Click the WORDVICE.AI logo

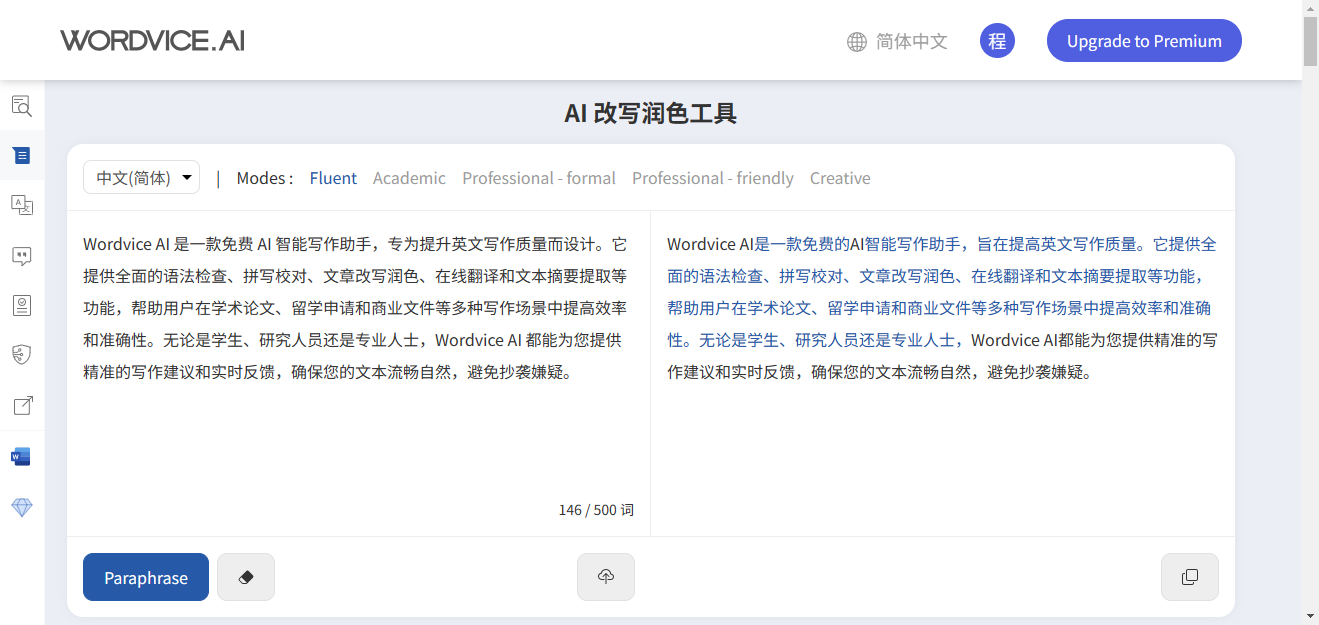152,41
